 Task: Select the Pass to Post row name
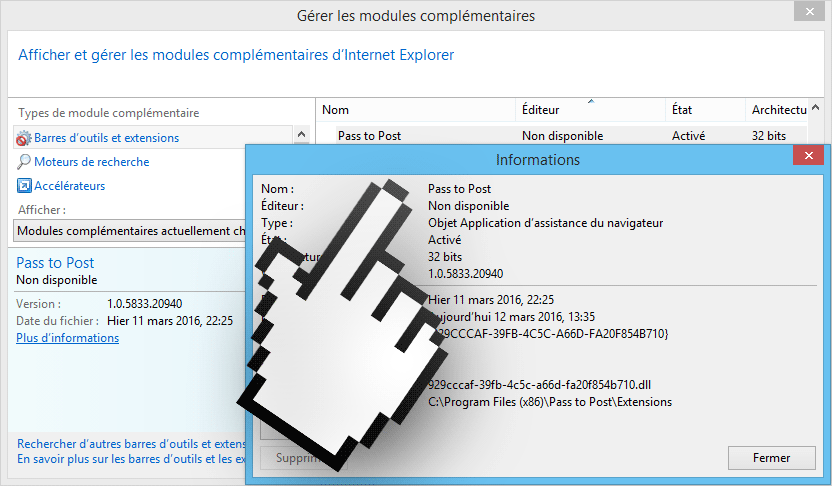(369, 136)
